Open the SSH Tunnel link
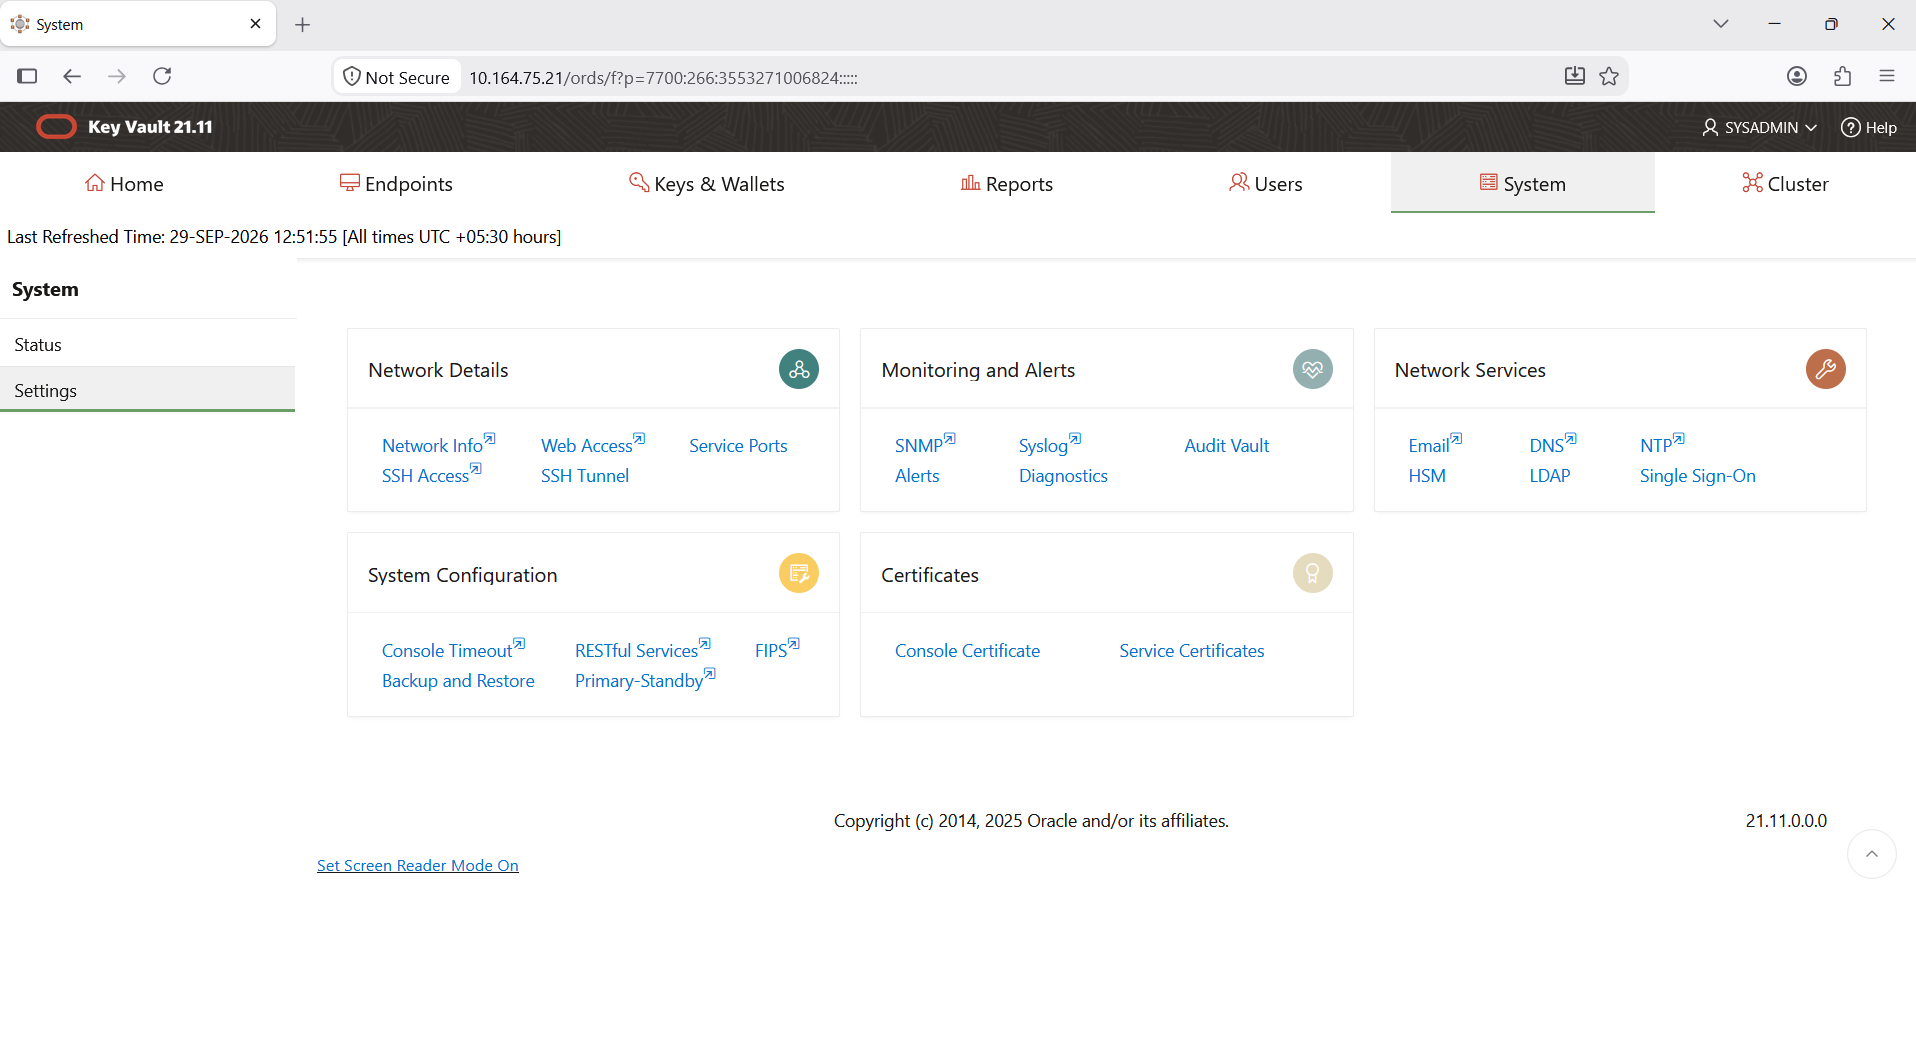Viewport: 1916px width, 1061px height. [585, 476]
